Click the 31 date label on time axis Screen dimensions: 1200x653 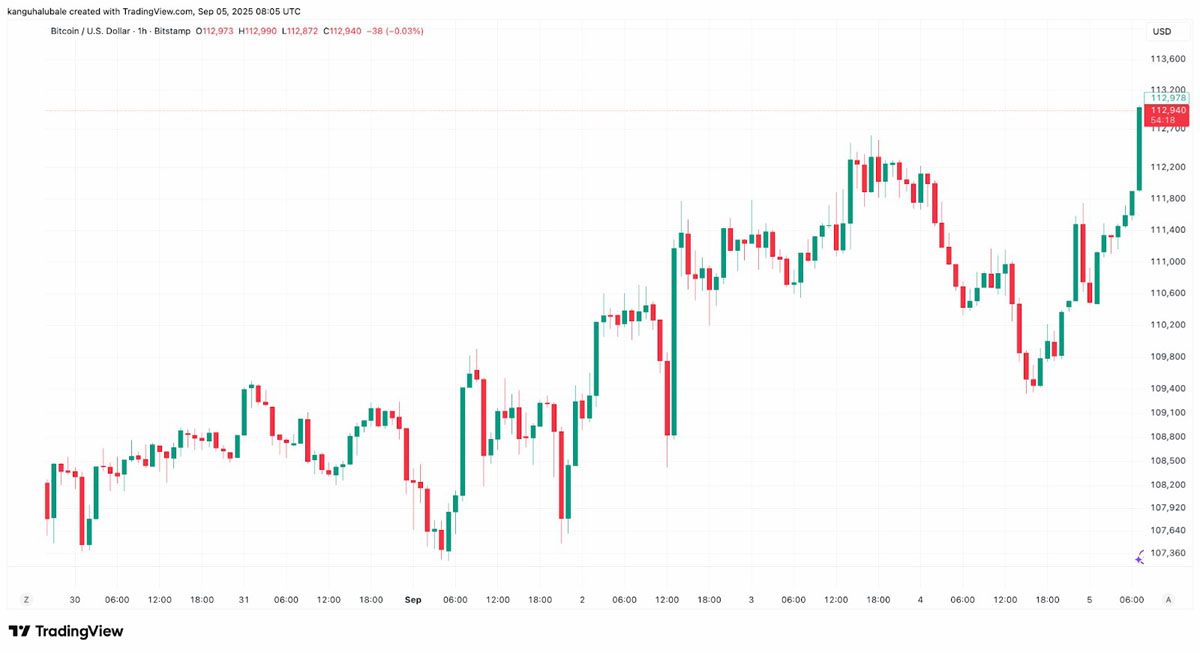(x=244, y=600)
